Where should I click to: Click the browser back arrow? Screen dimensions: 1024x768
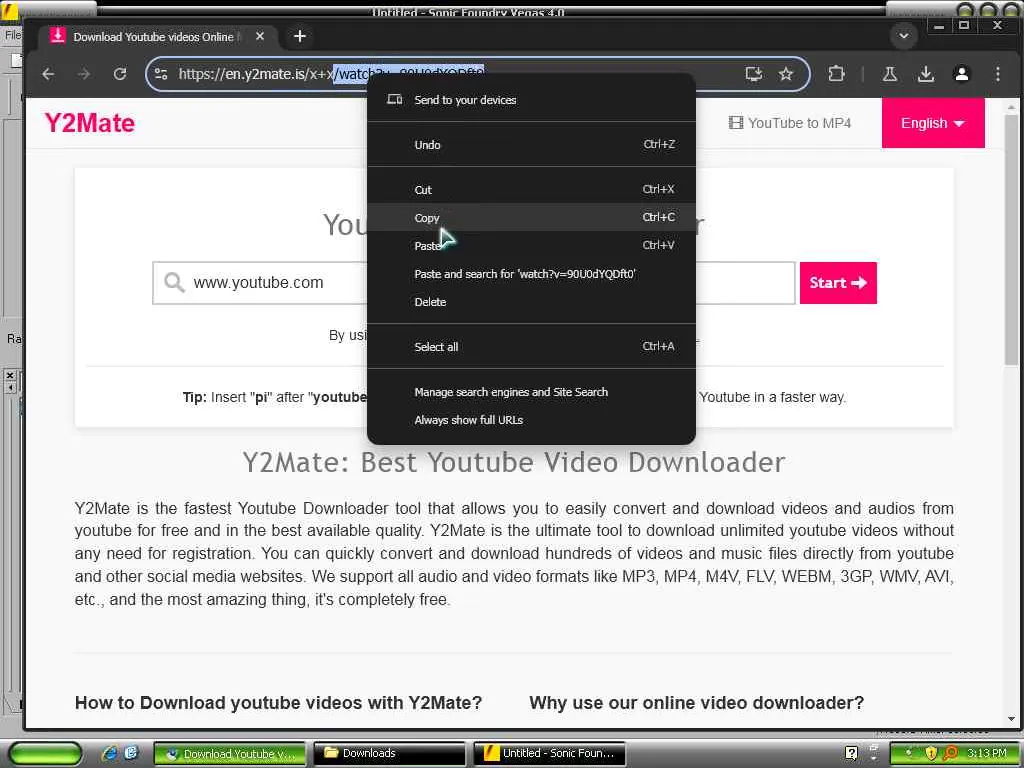[48, 74]
